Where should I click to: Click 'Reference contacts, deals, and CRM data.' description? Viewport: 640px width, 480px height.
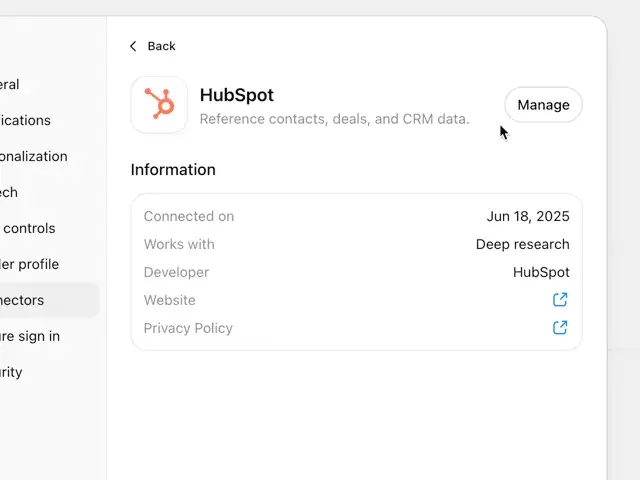click(x=335, y=119)
